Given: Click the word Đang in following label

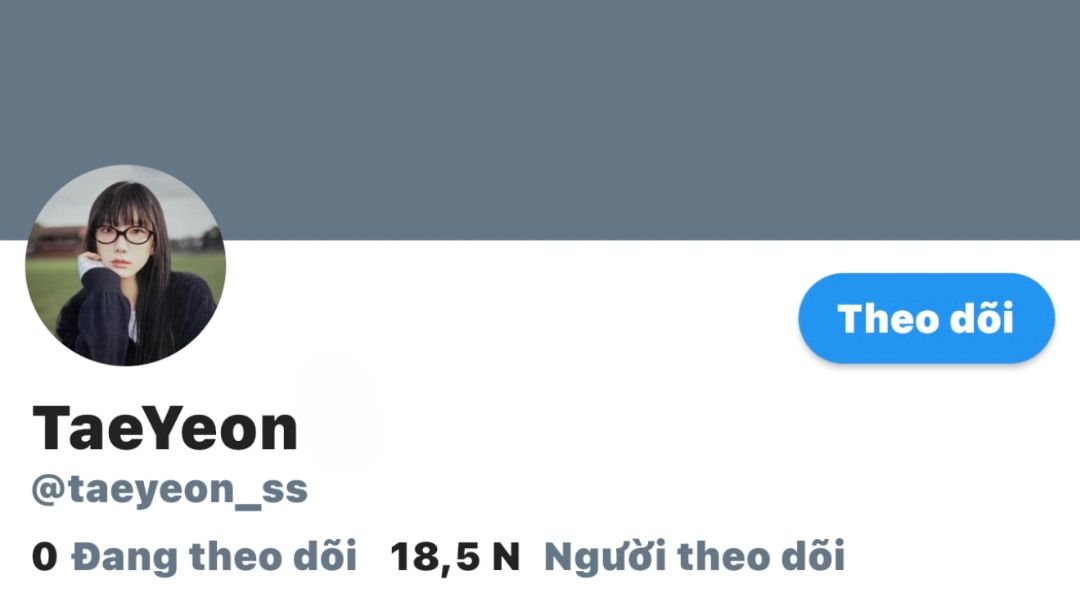Looking at the screenshot, I should coord(125,558).
